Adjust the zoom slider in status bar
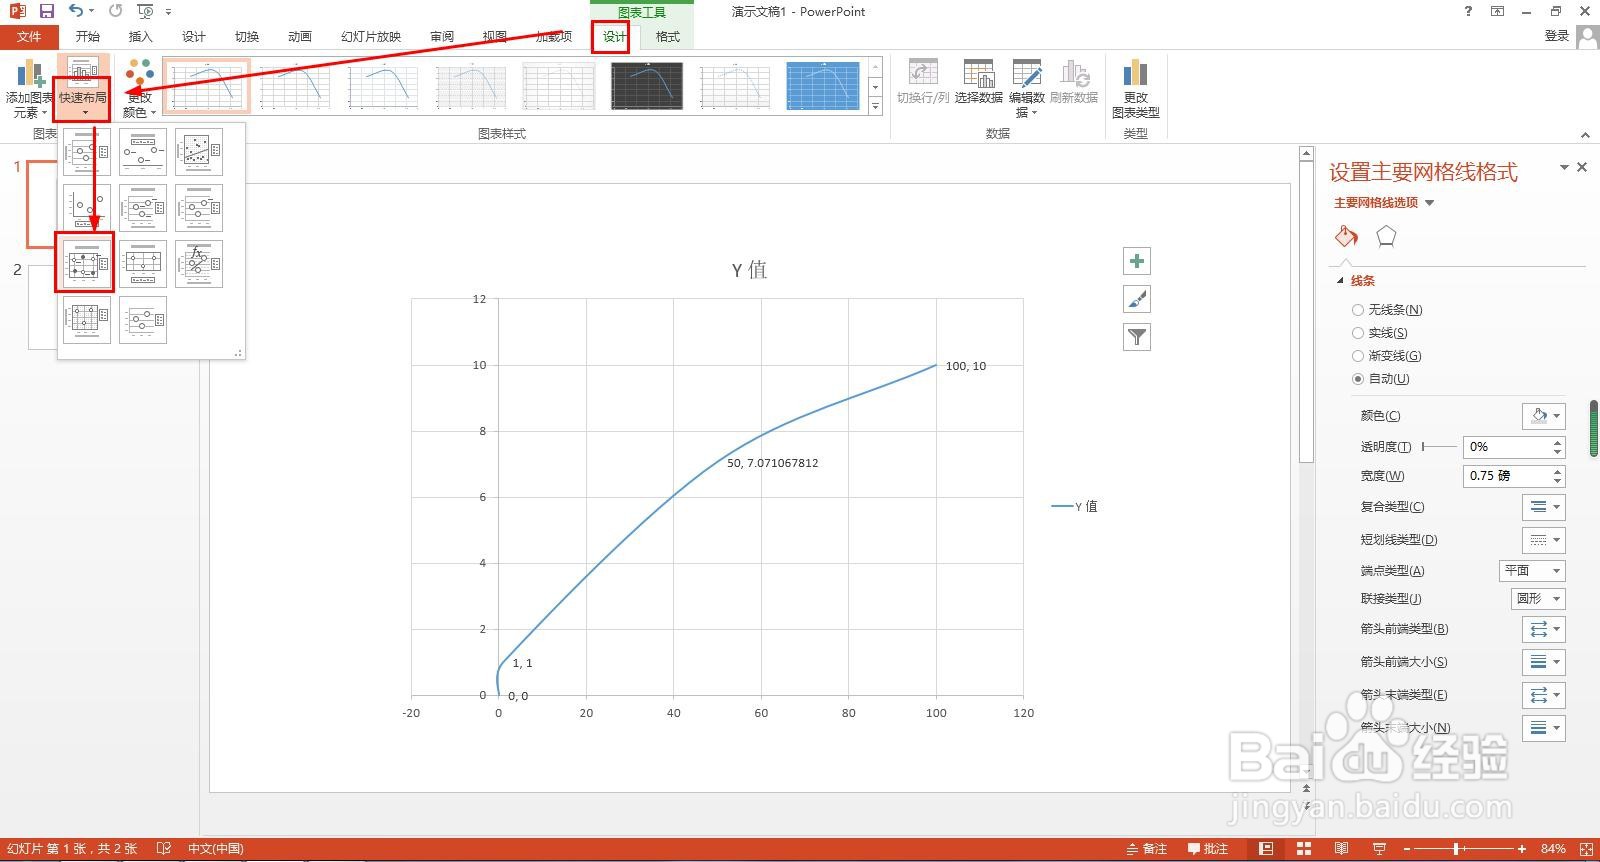1600x862 pixels. [x=1457, y=849]
